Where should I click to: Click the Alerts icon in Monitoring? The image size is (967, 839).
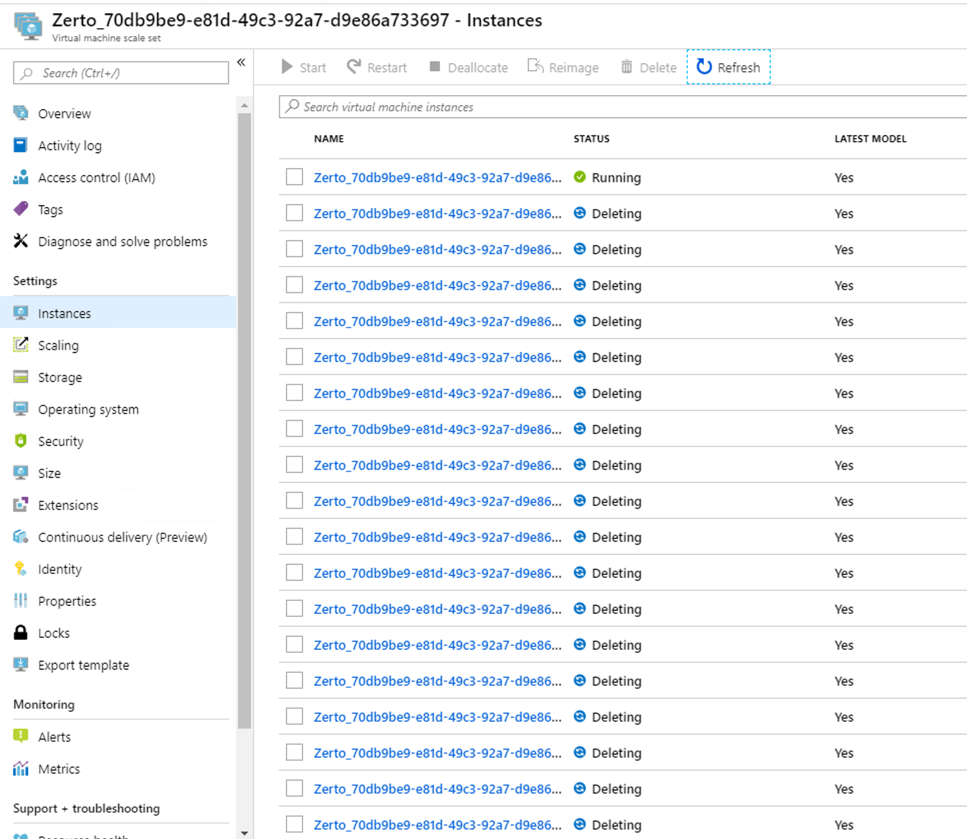[20, 736]
